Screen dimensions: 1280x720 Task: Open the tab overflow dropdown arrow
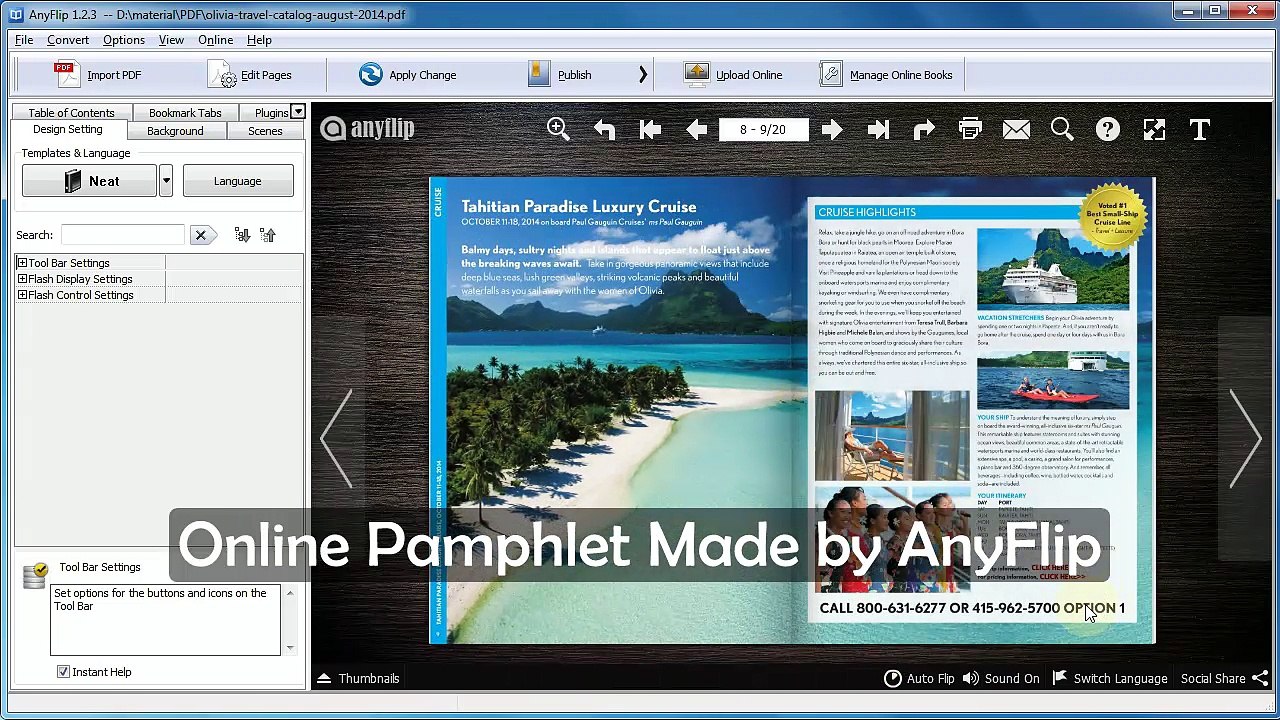click(298, 111)
